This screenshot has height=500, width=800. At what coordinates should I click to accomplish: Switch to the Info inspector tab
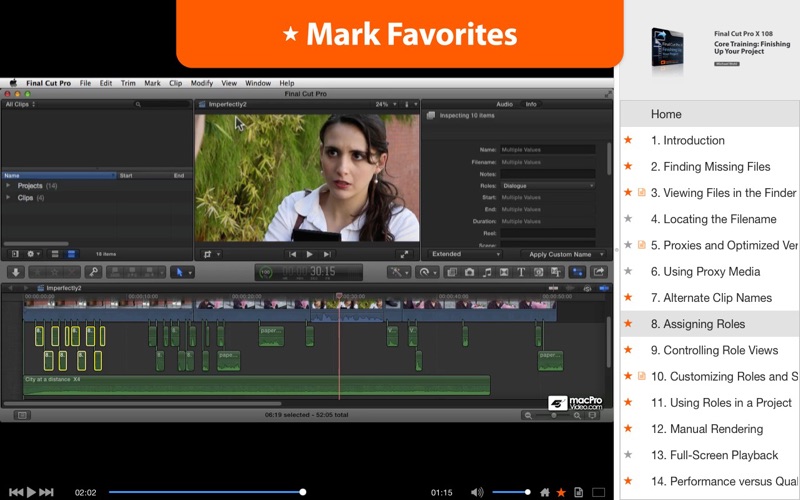pos(531,104)
